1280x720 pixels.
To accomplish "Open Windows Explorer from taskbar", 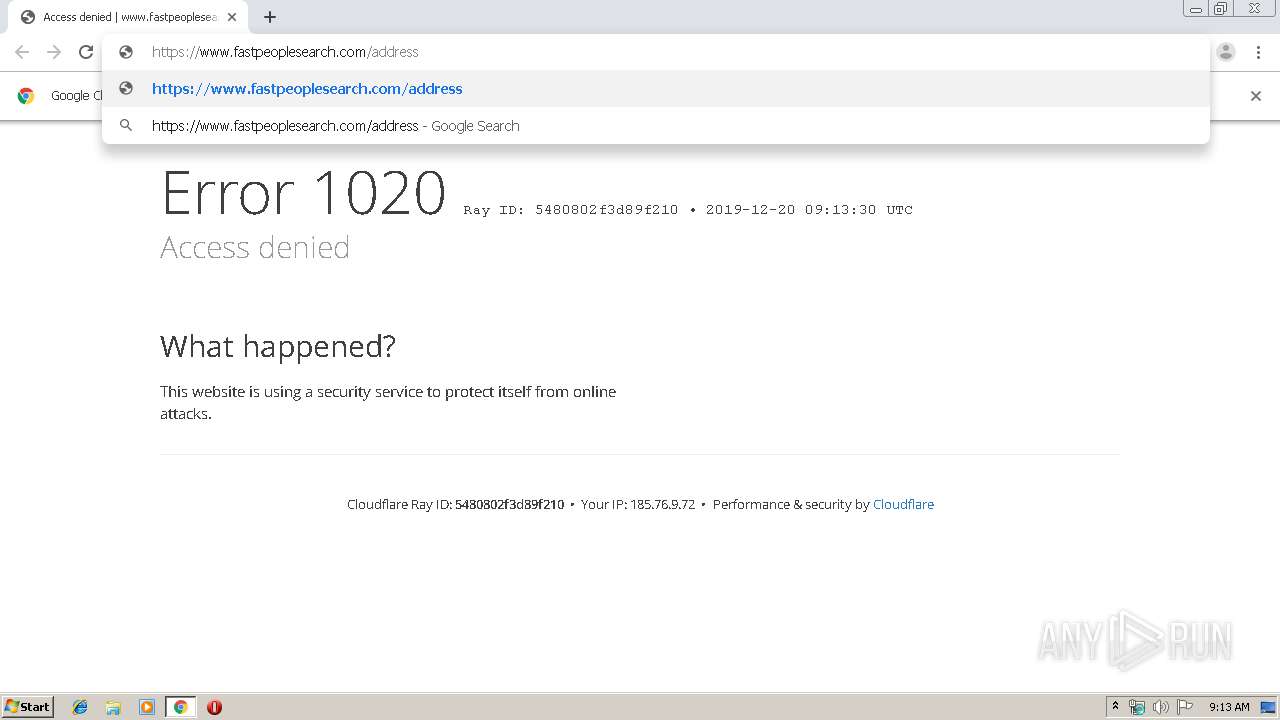I will 113,707.
